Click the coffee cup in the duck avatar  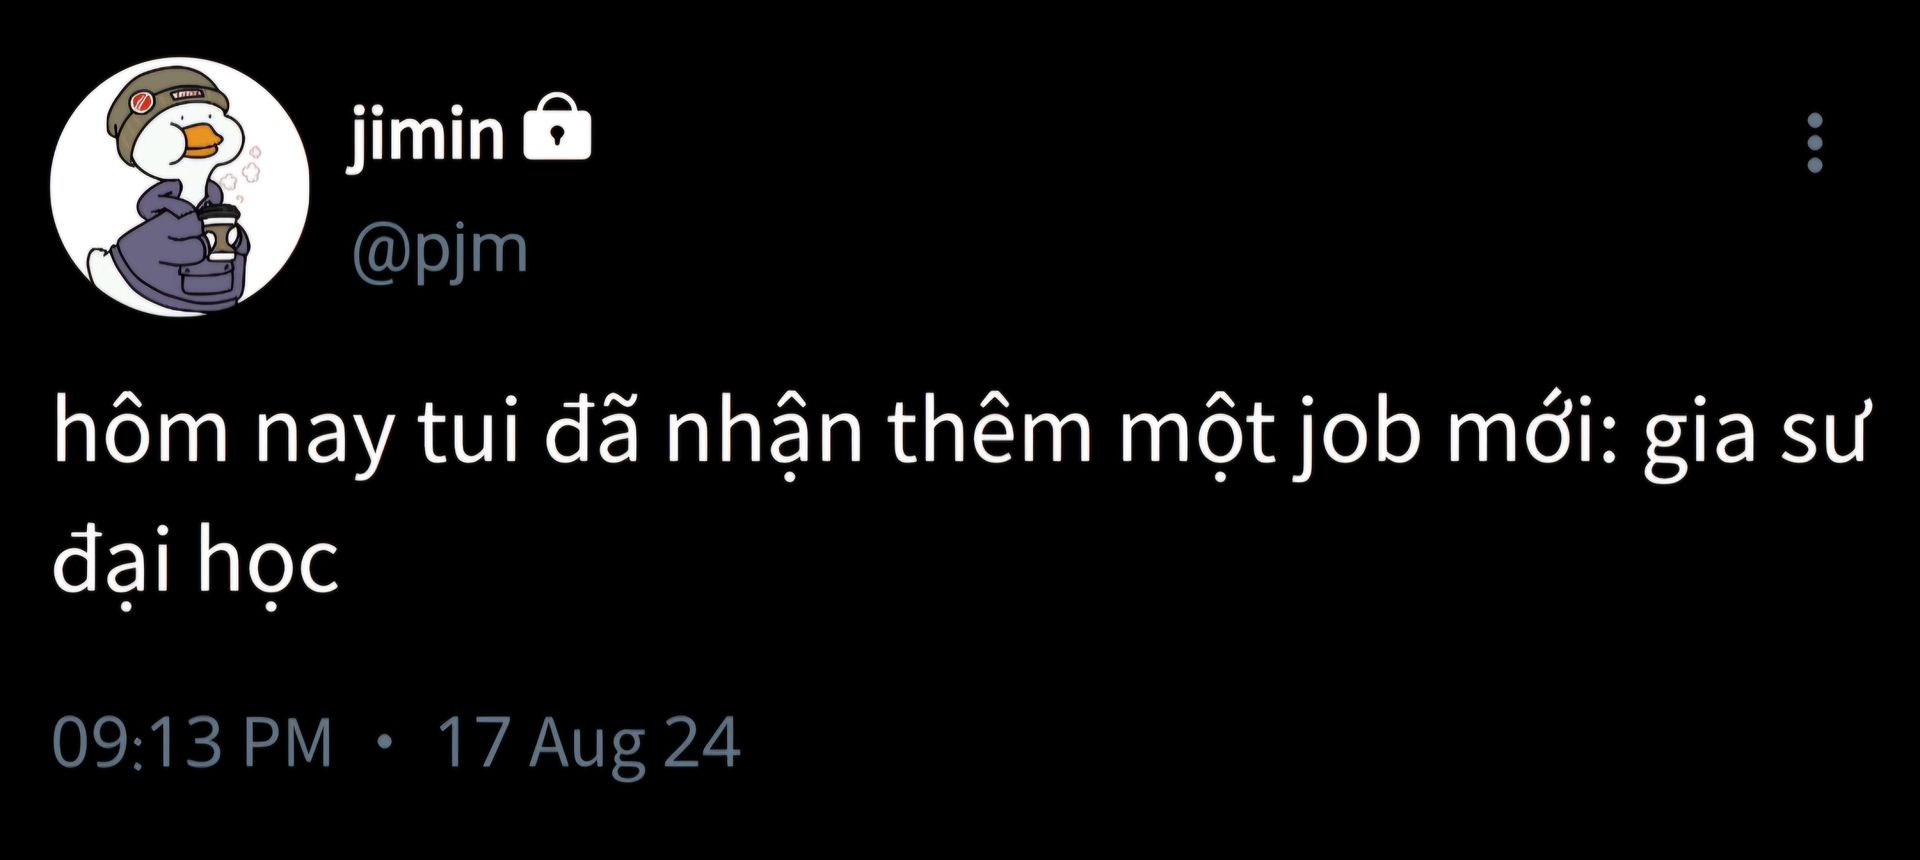(221, 230)
